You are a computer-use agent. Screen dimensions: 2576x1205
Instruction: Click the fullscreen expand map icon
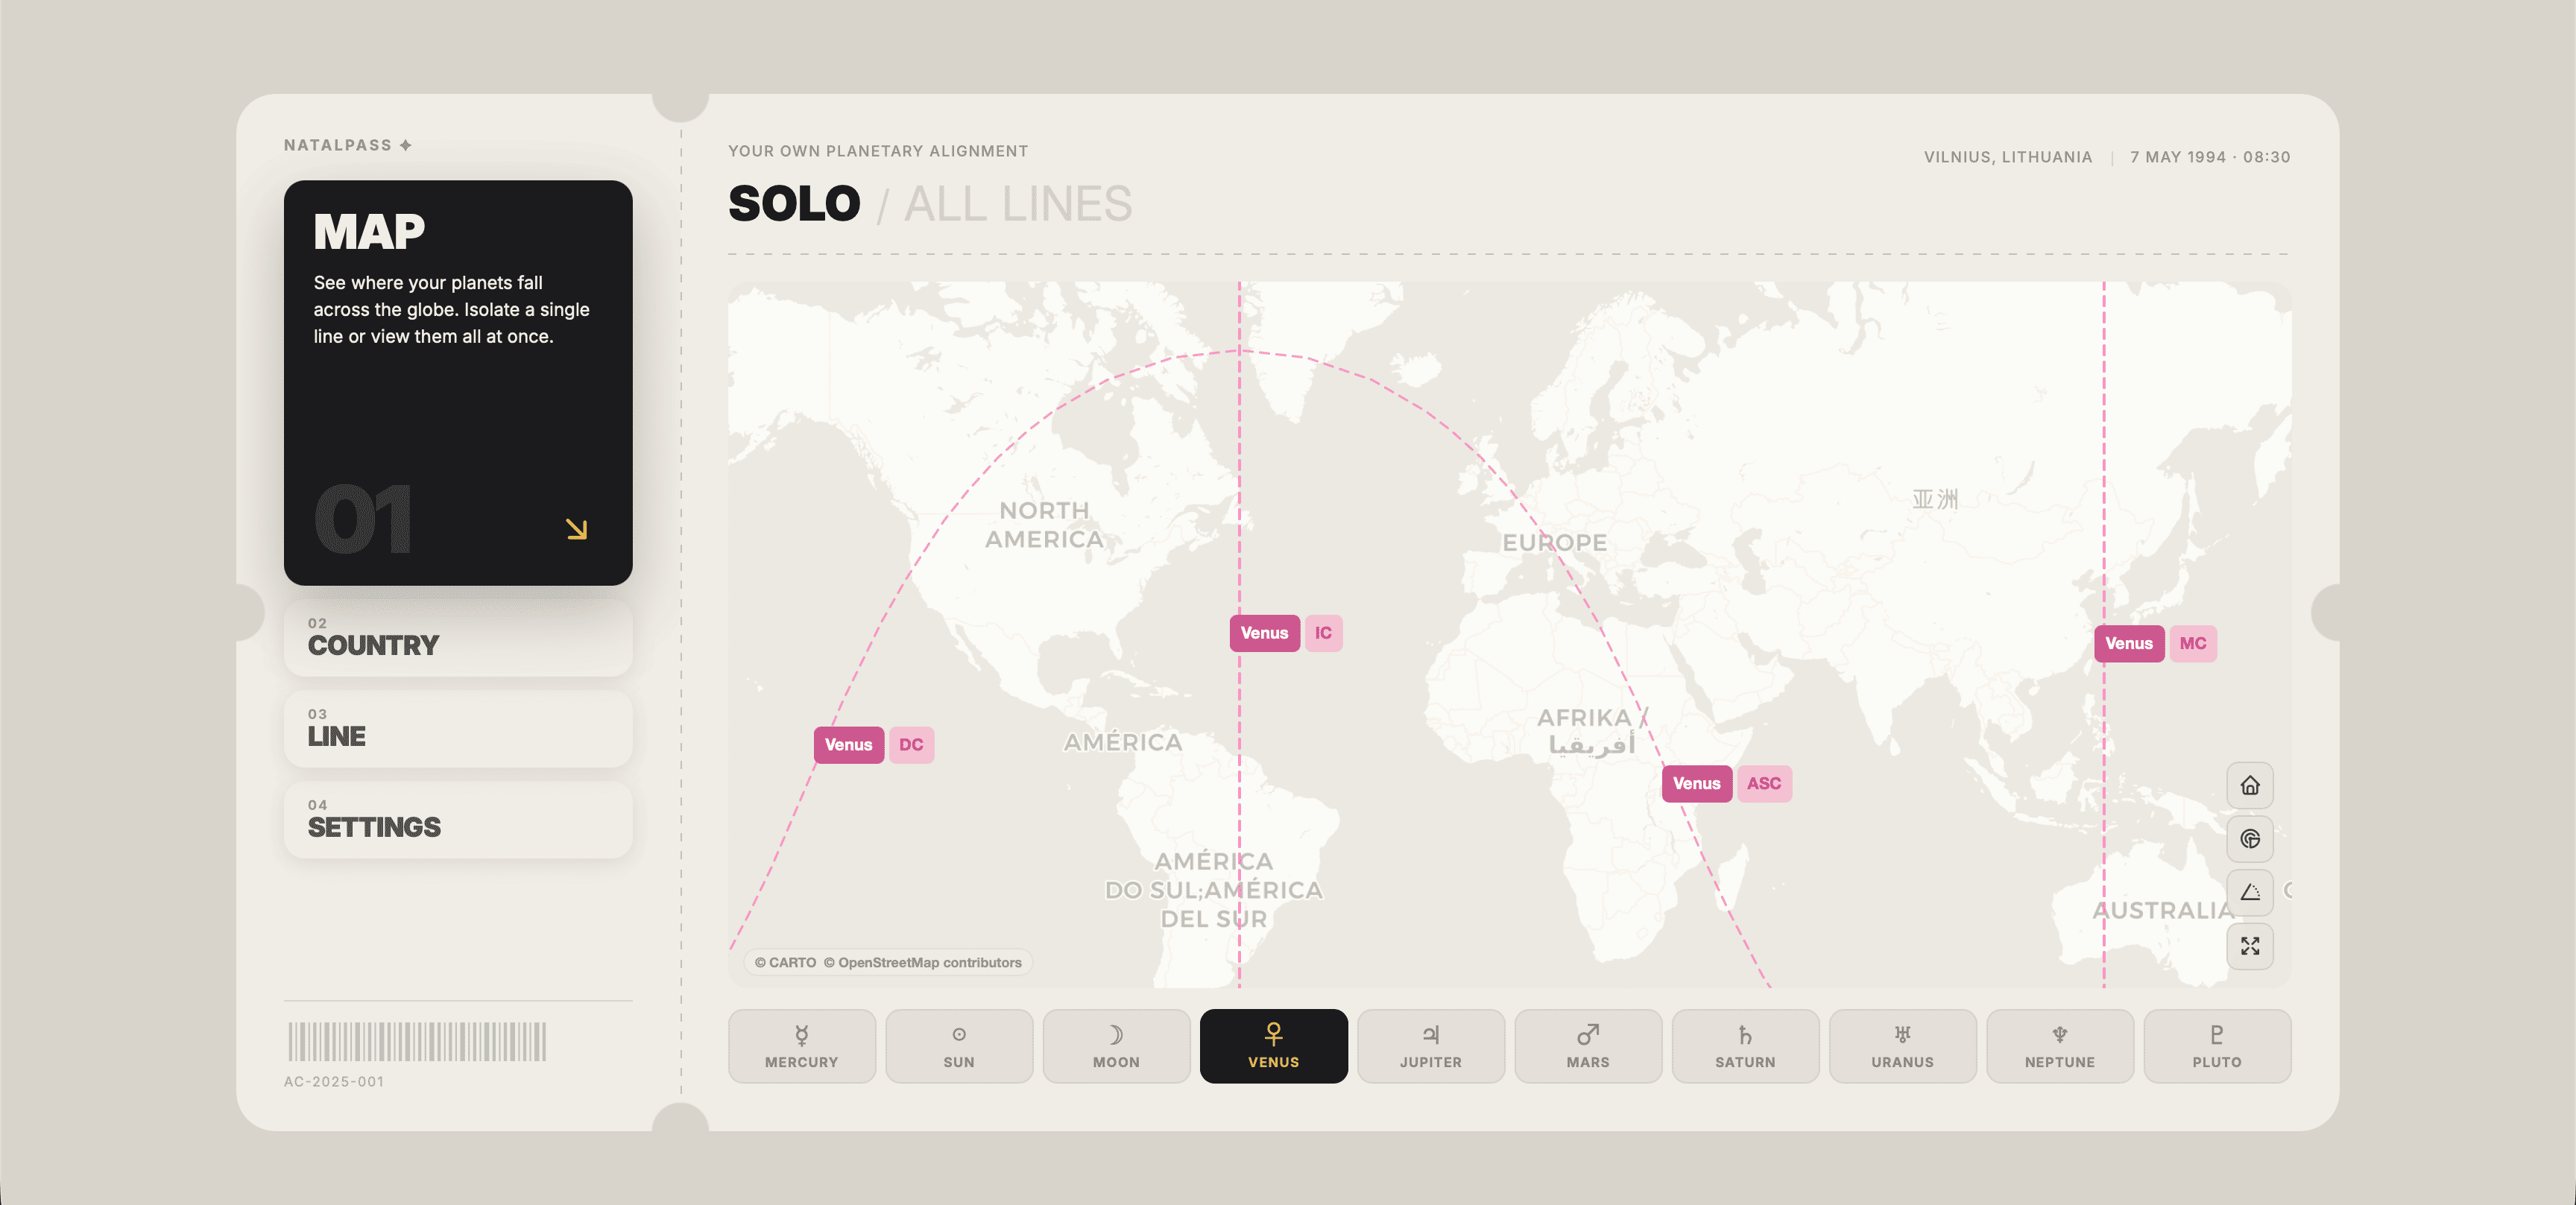pos(2250,946)
